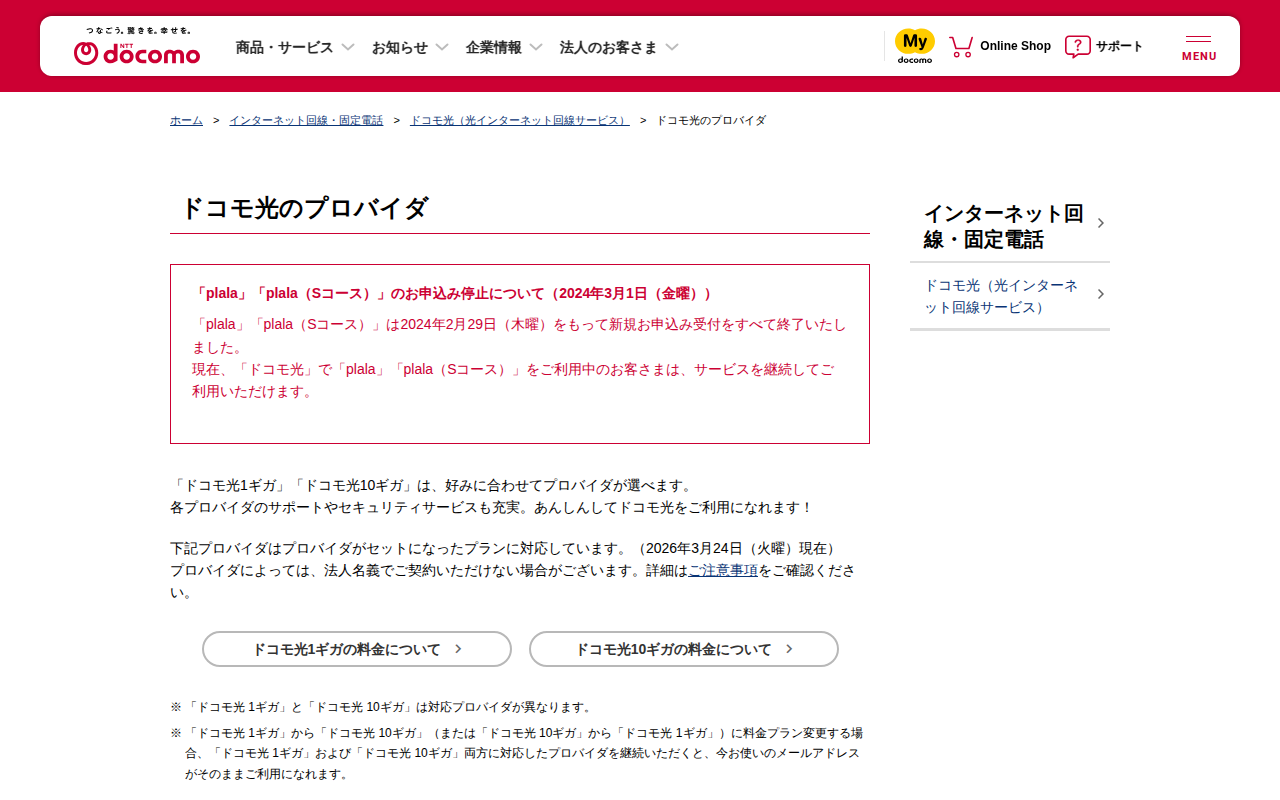This screenshot has height=800, width=1280.
Task: Click the red notice text 新規お申込み受付をすべて終了
Action: (x=695, y=324)
